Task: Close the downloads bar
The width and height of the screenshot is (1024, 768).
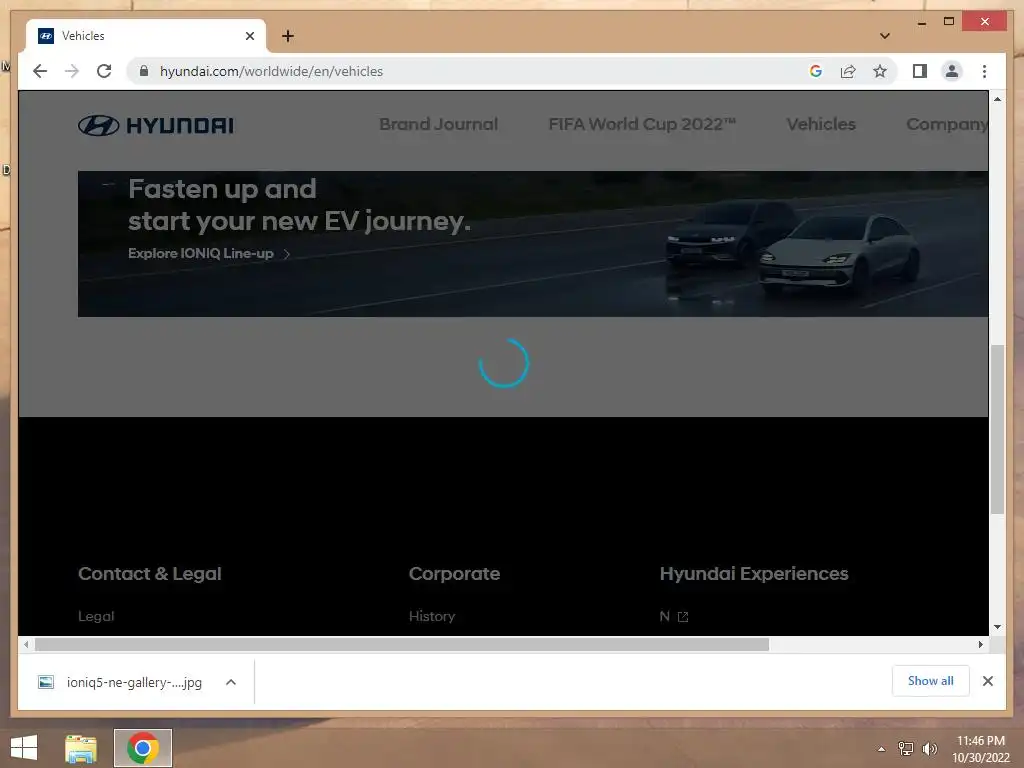Action: coord(988,681)
